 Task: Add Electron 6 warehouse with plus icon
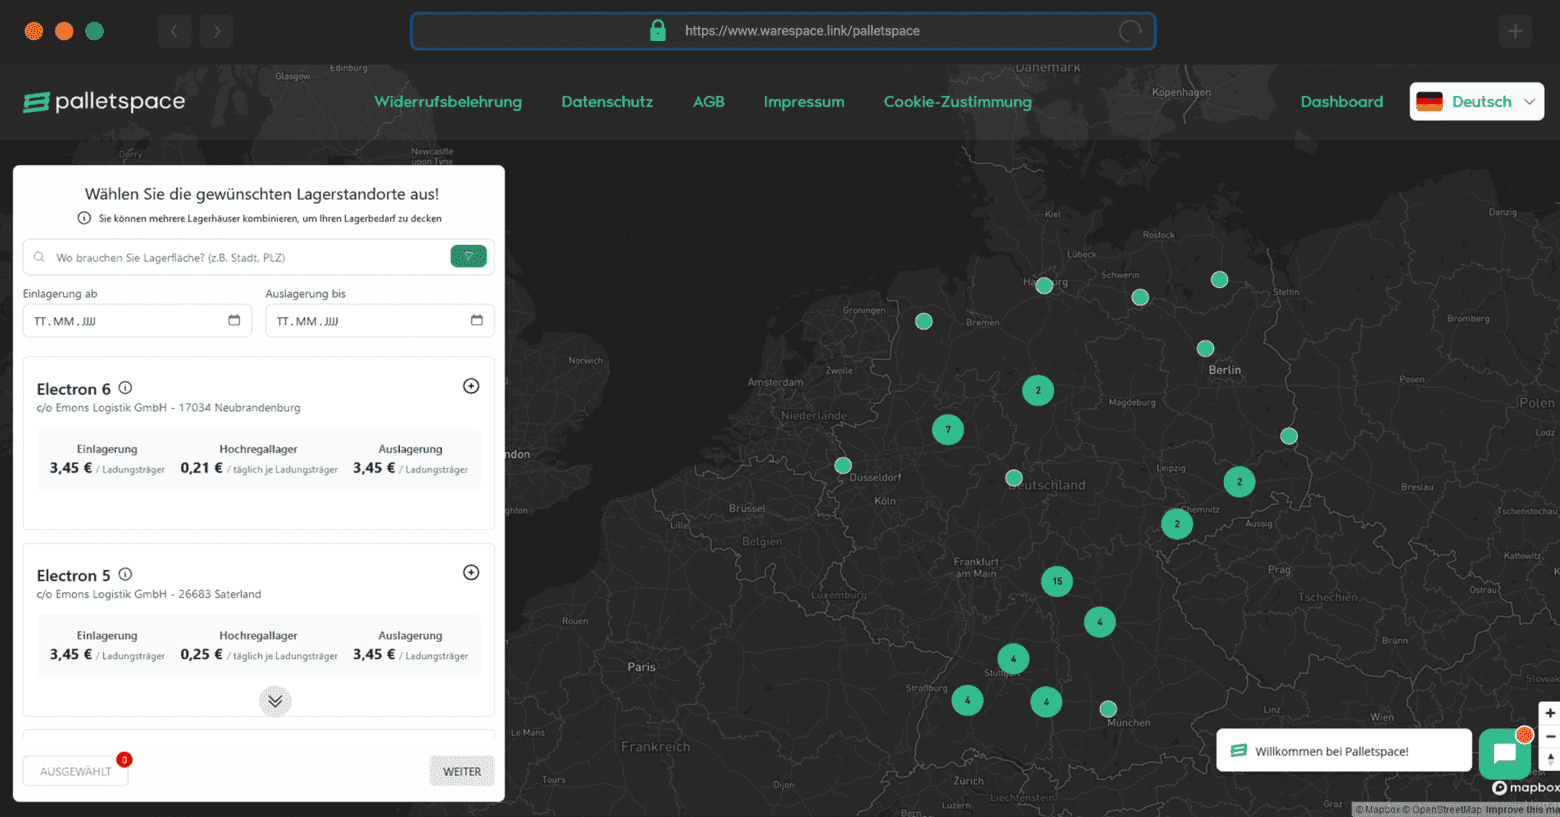click(471, 386)
